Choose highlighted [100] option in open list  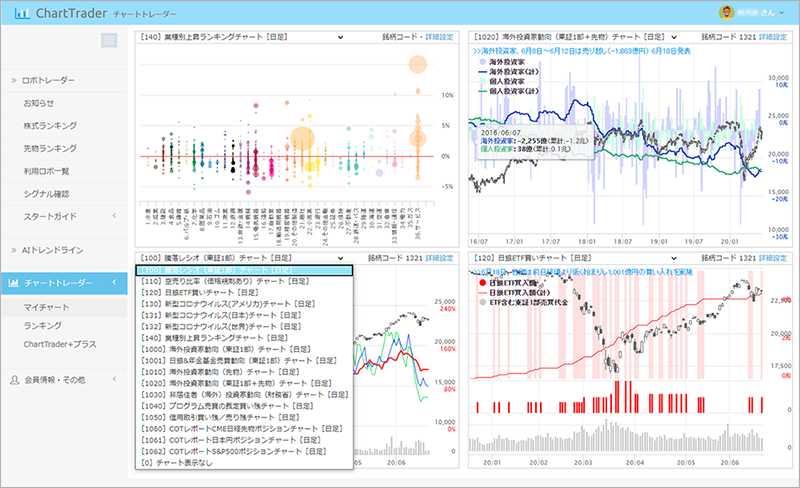(x=244, y=270)
